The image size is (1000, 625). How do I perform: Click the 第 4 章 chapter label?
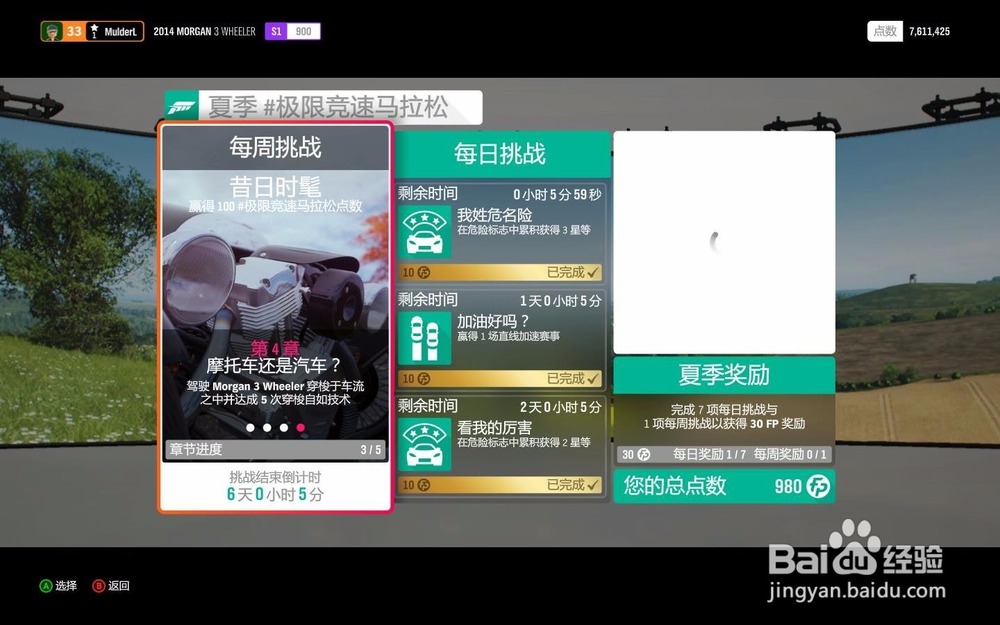[275, 348]
